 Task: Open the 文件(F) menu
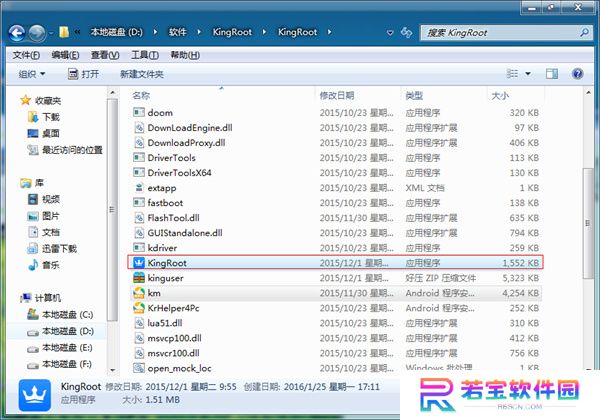(26, 55)
